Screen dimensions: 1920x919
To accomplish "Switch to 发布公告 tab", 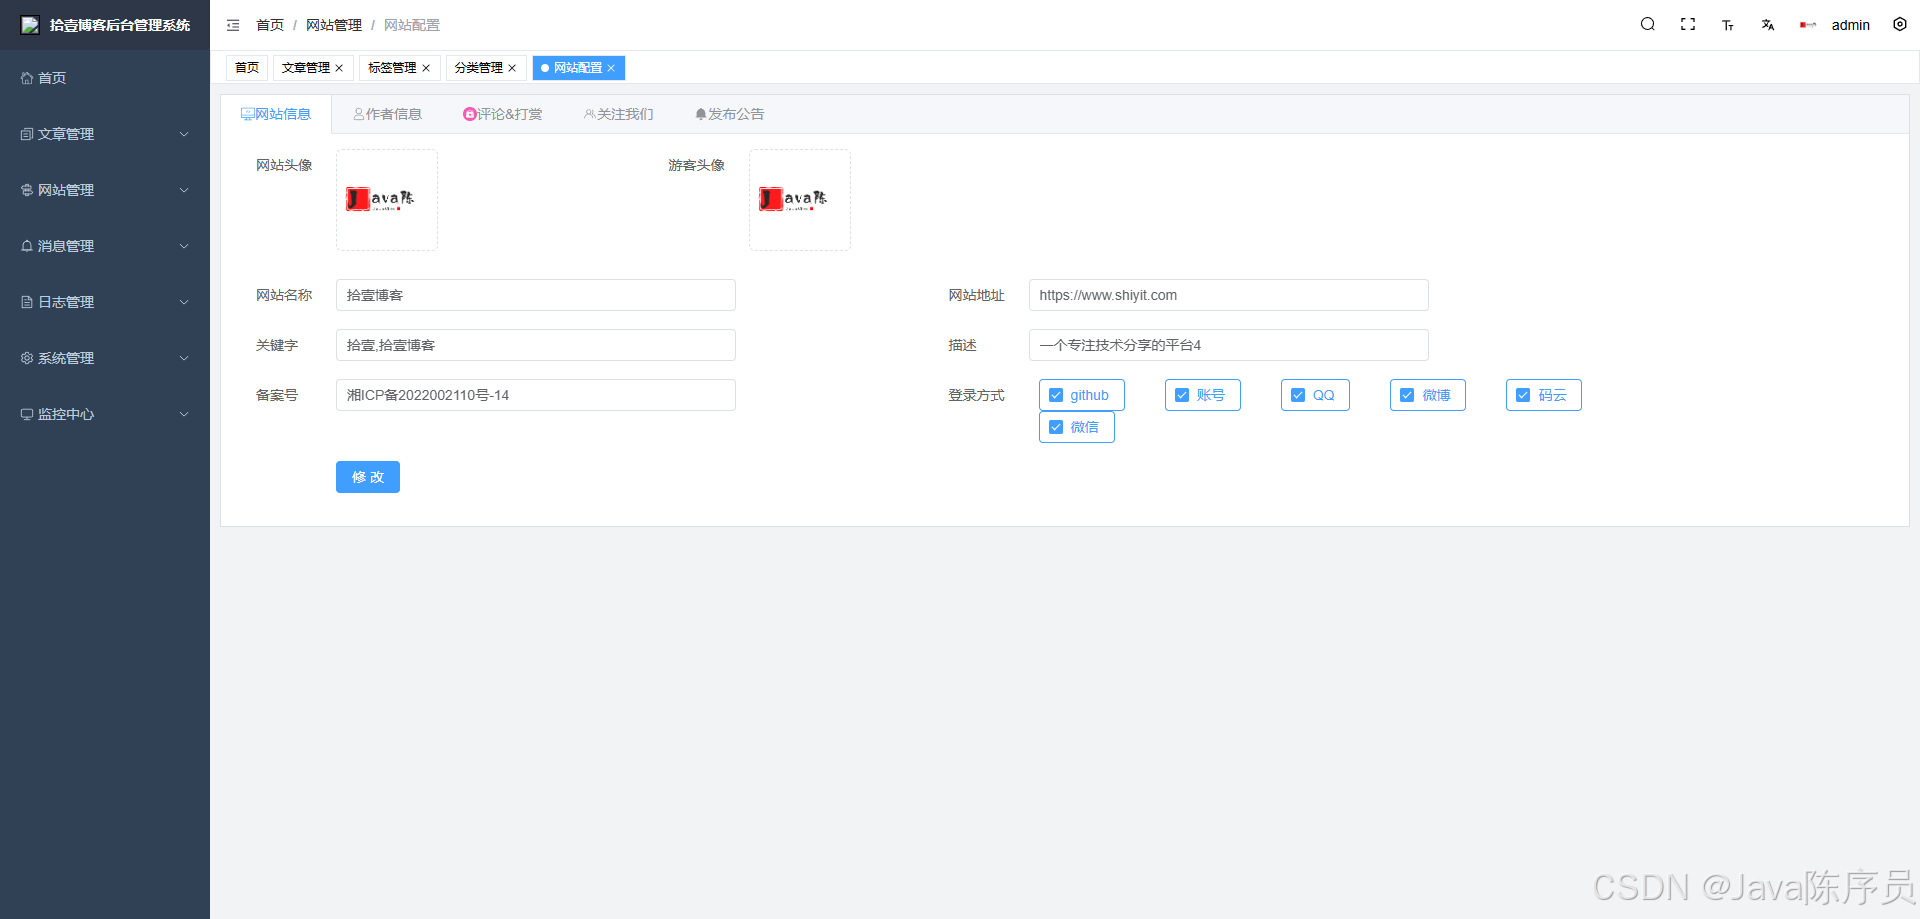I will click(730, 114).
